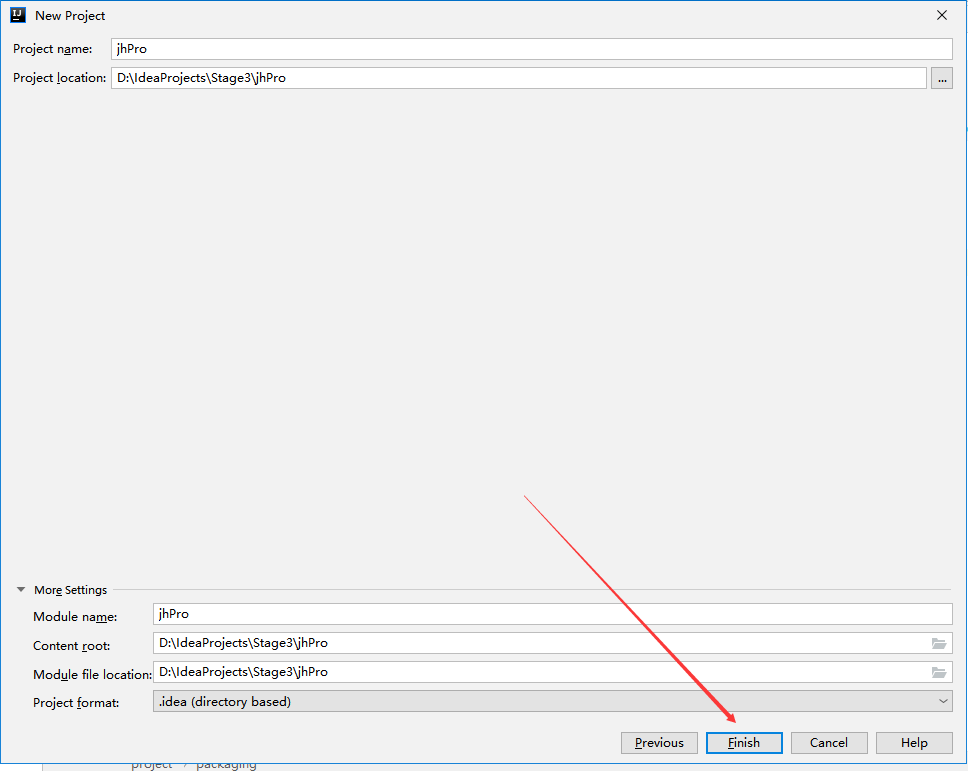
Task: Click the 'Module file location:' label
Action: (x=92, y=675)
